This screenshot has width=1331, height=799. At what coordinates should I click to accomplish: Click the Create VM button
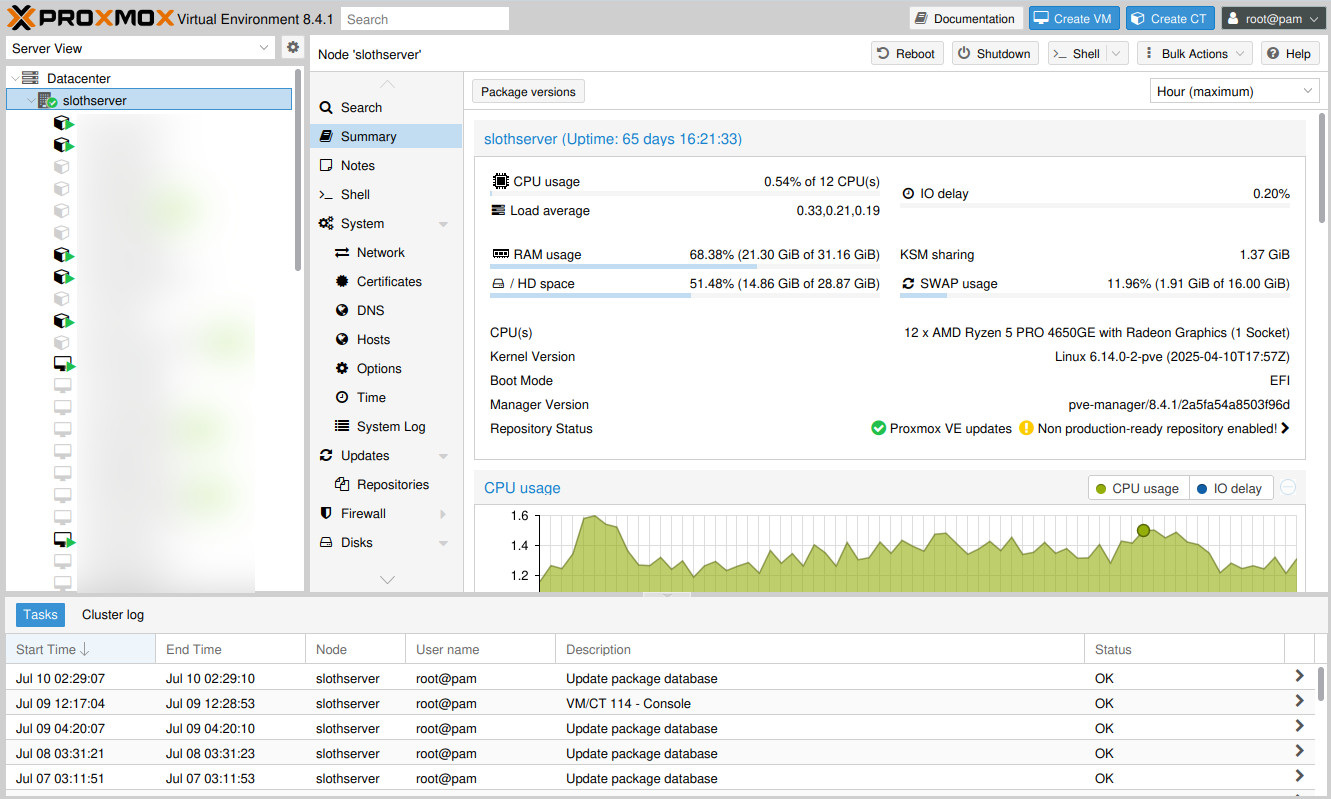[1074, 19]
